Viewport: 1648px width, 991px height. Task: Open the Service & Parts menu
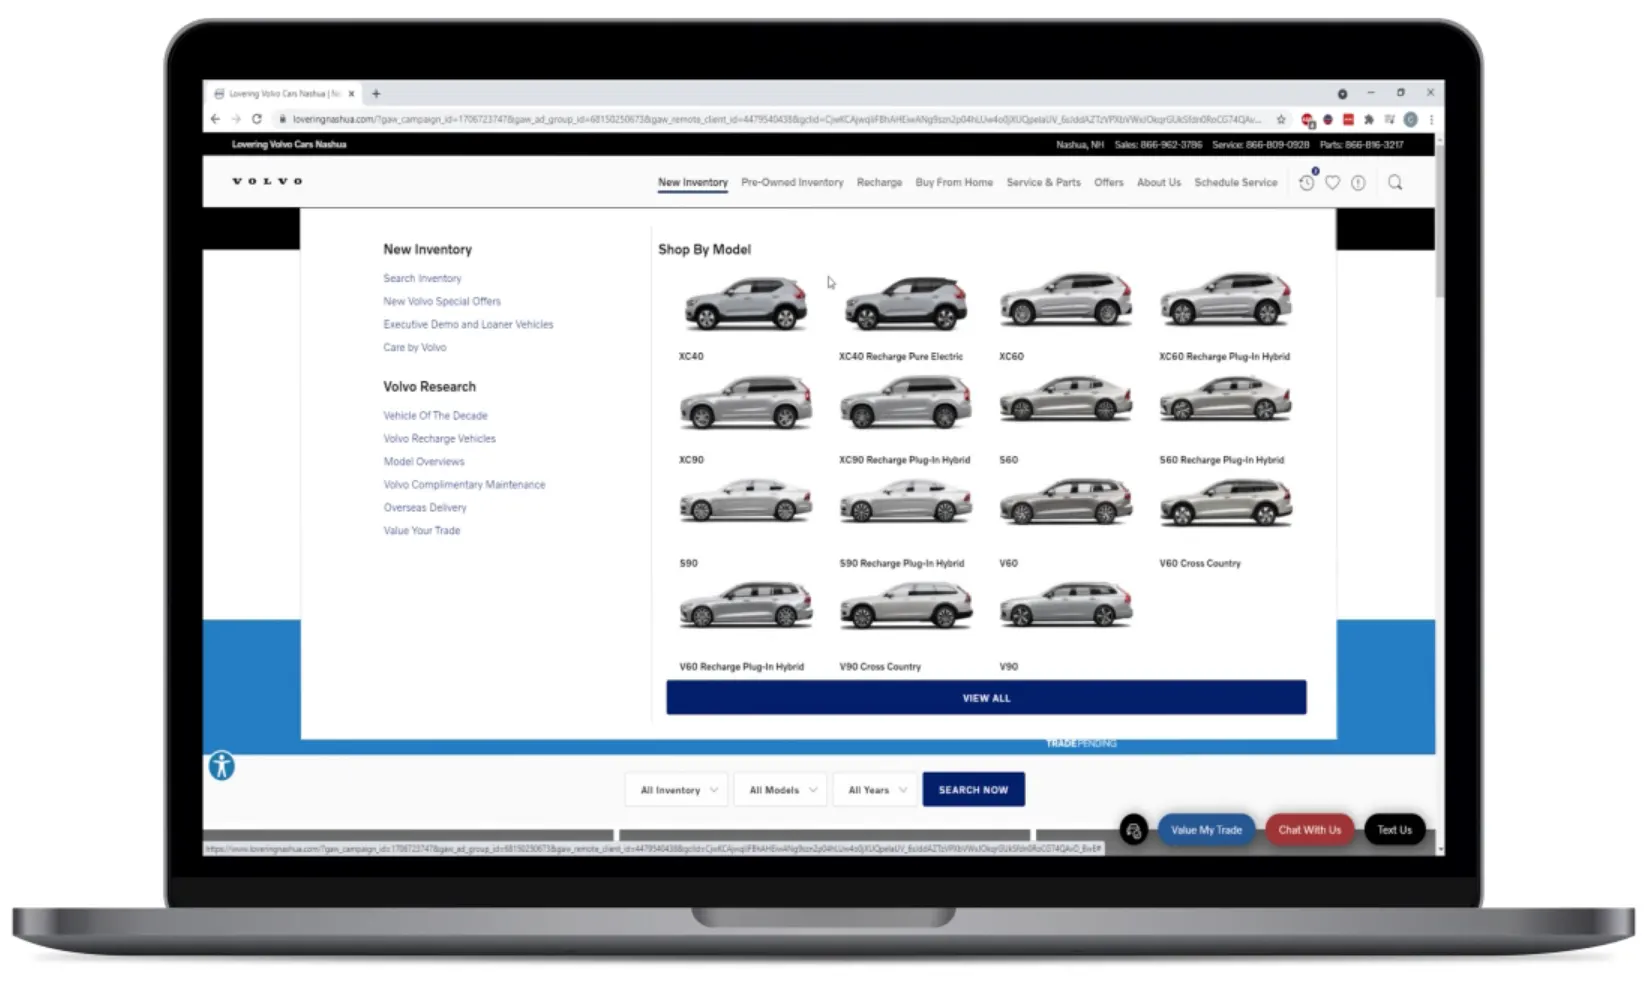click(x=1043, y=182)
